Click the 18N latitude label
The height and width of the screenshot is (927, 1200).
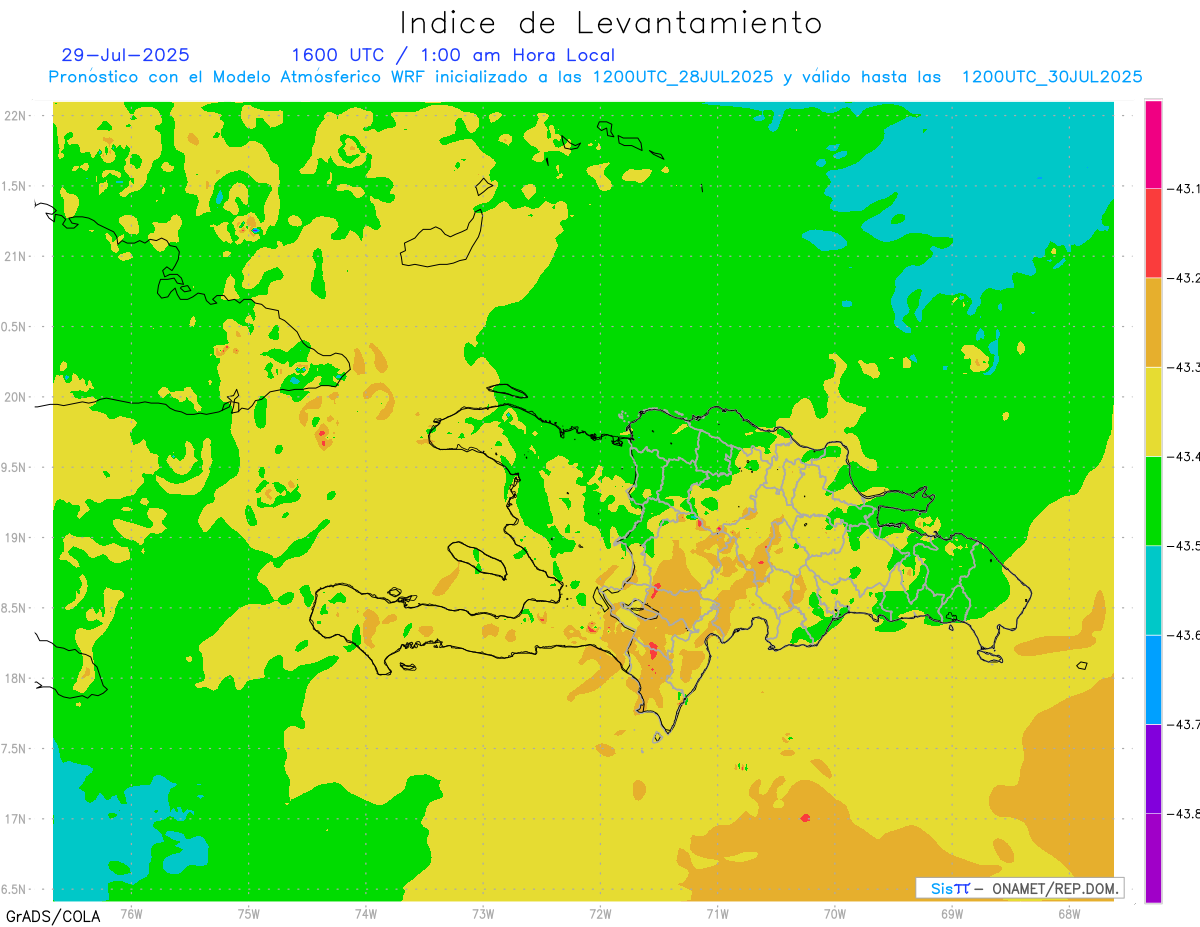pos(17,679)
